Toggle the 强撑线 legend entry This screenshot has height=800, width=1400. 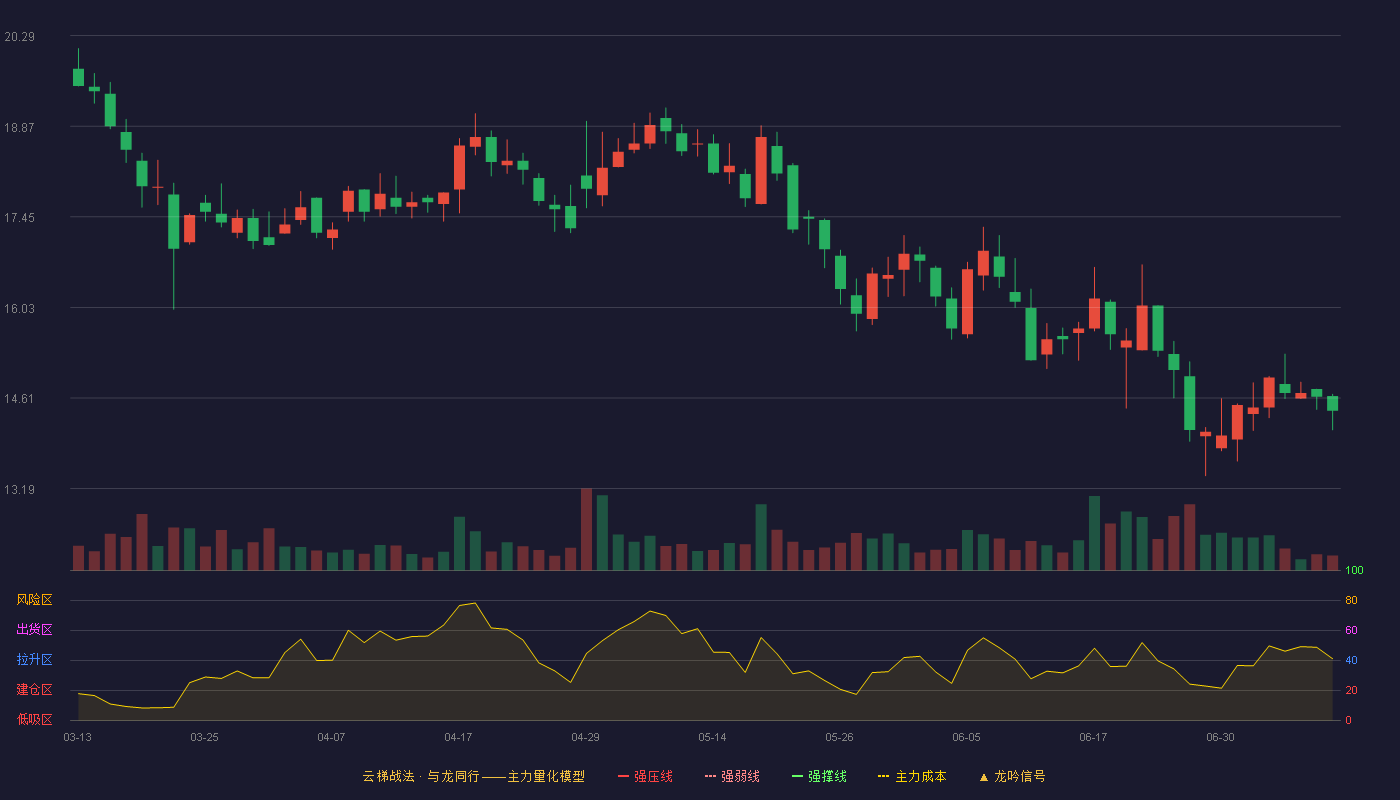(x=819, y=776)
